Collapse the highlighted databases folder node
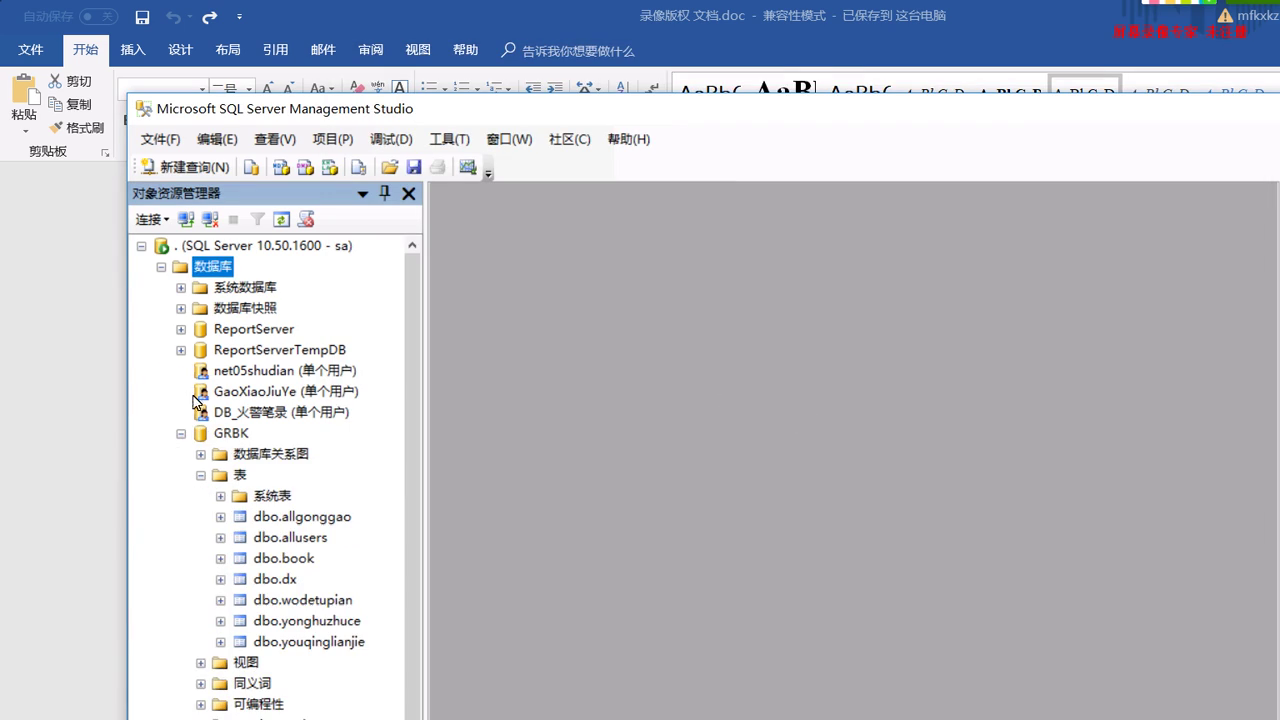Image resolution: width=1280 pixels, height=720 pixels. point(161,267)
